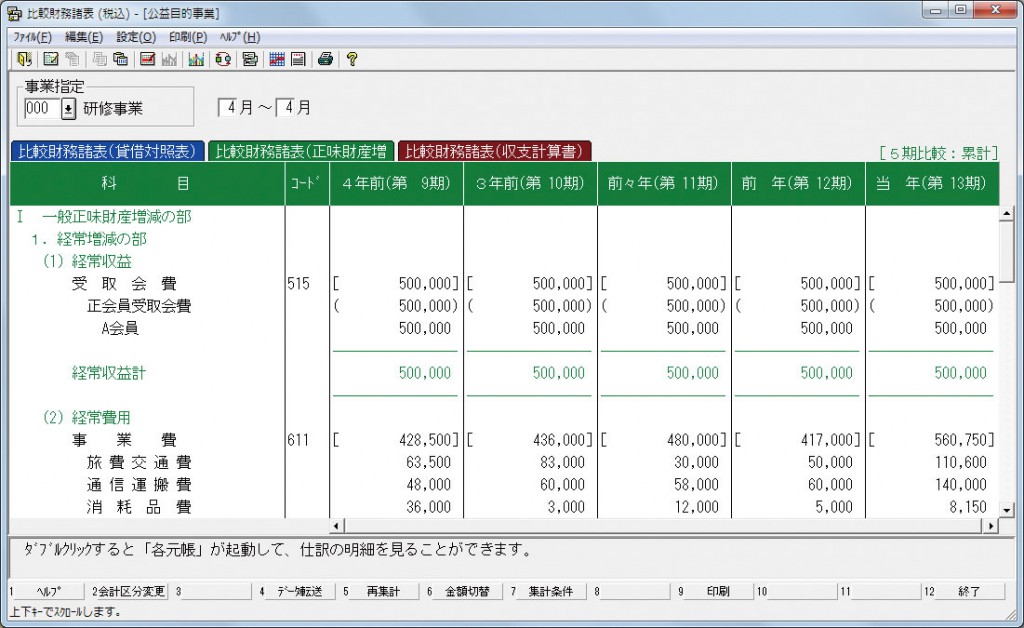The image size is (1024, 628).
Task: Click the circular data transfer arrows icon
Action: 224,59
